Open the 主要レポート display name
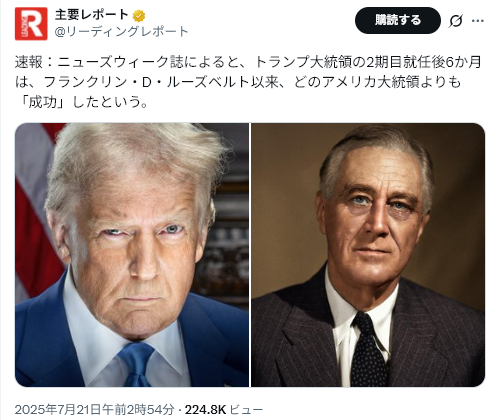498x420 pixels. pos(92,15)
